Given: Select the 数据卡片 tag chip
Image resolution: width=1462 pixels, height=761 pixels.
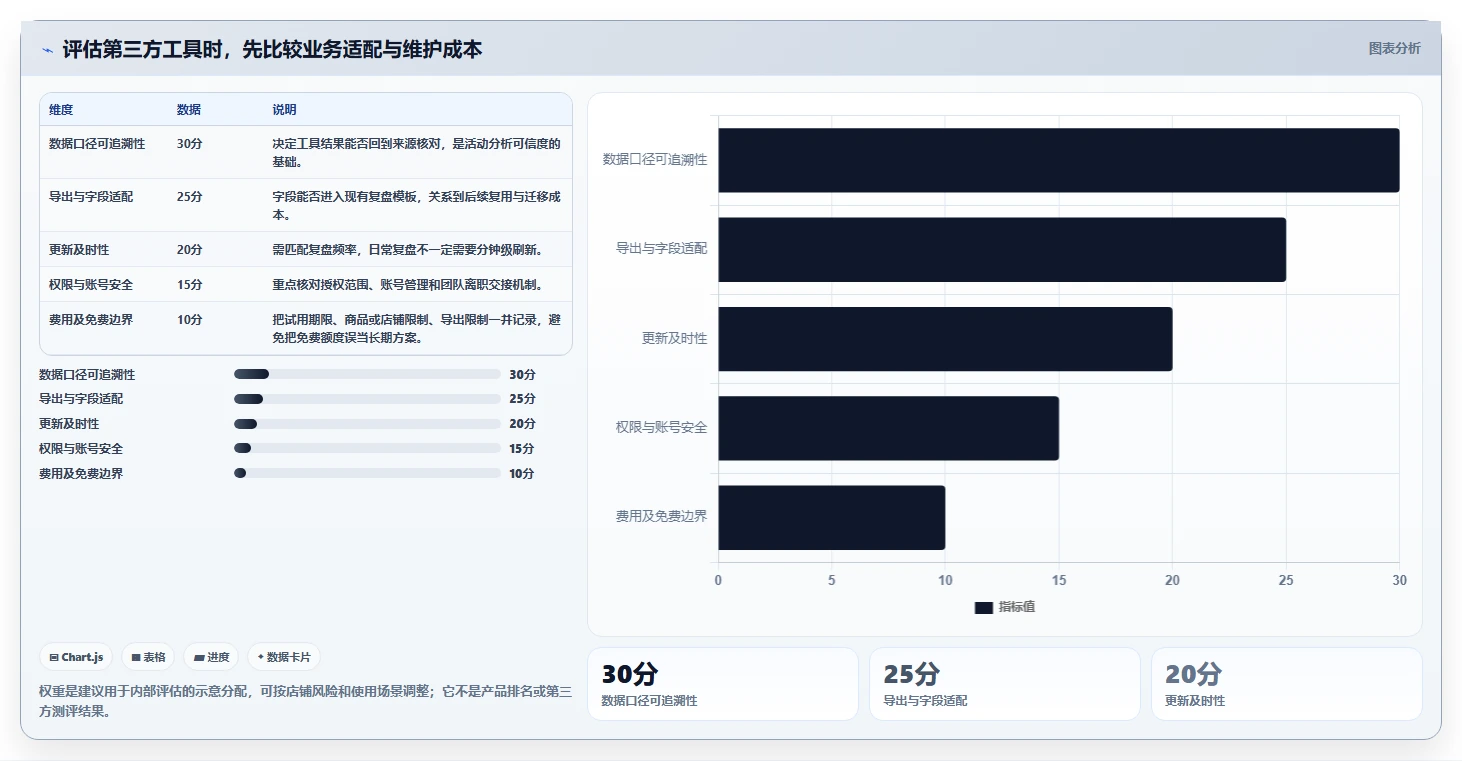Looking at the screenshot, I should coord(284,657).
